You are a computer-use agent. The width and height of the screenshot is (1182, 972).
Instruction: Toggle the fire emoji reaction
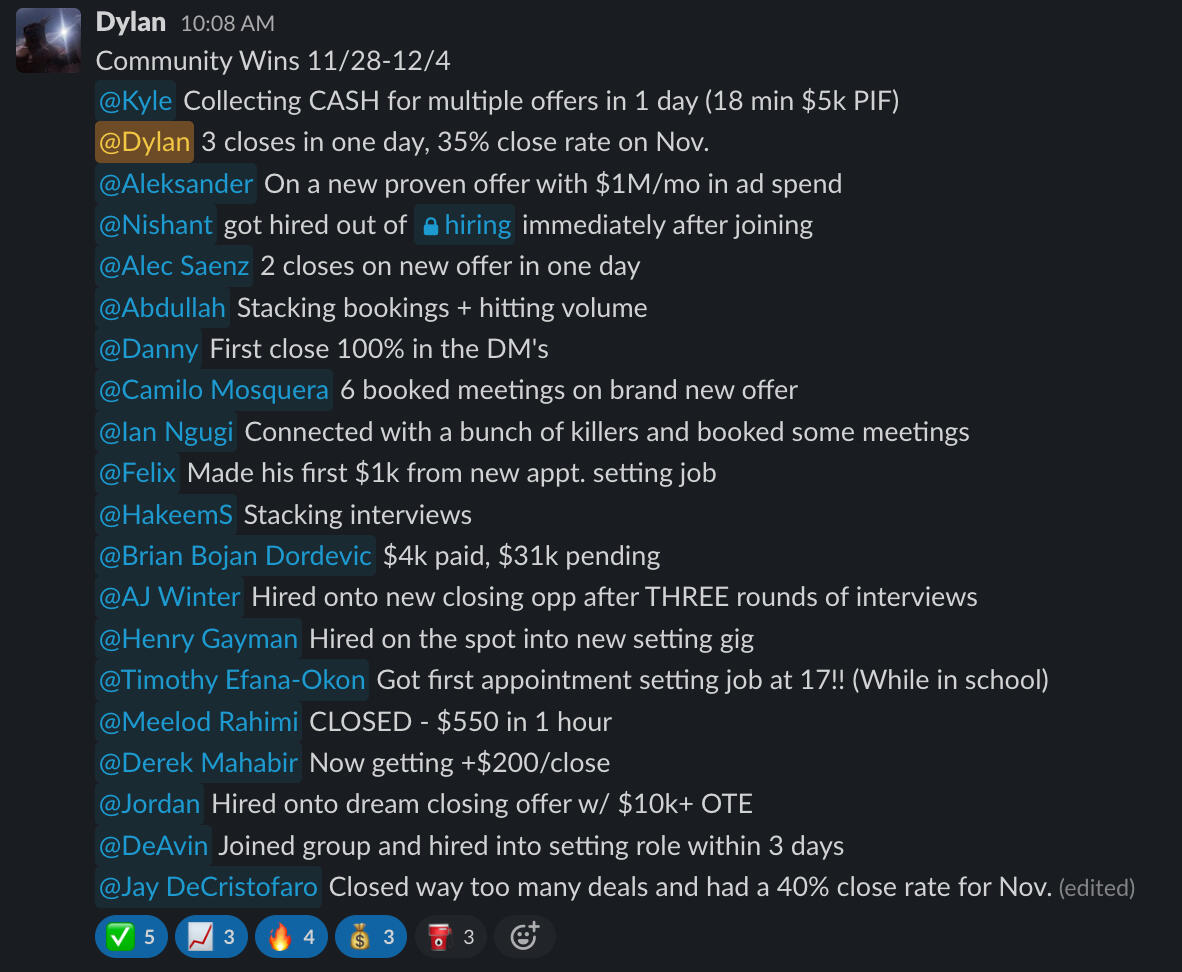point(290,937)
